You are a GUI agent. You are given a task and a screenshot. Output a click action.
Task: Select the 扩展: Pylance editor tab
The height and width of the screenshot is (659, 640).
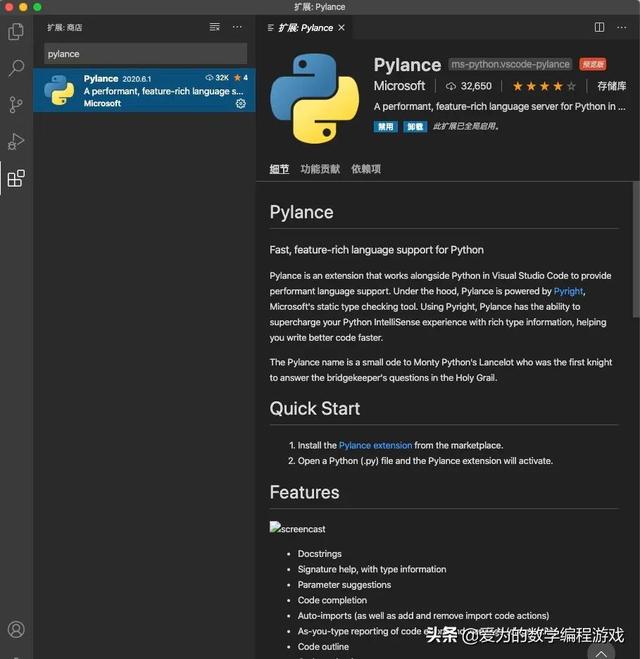pyautogui.click(x=305, y=28)
